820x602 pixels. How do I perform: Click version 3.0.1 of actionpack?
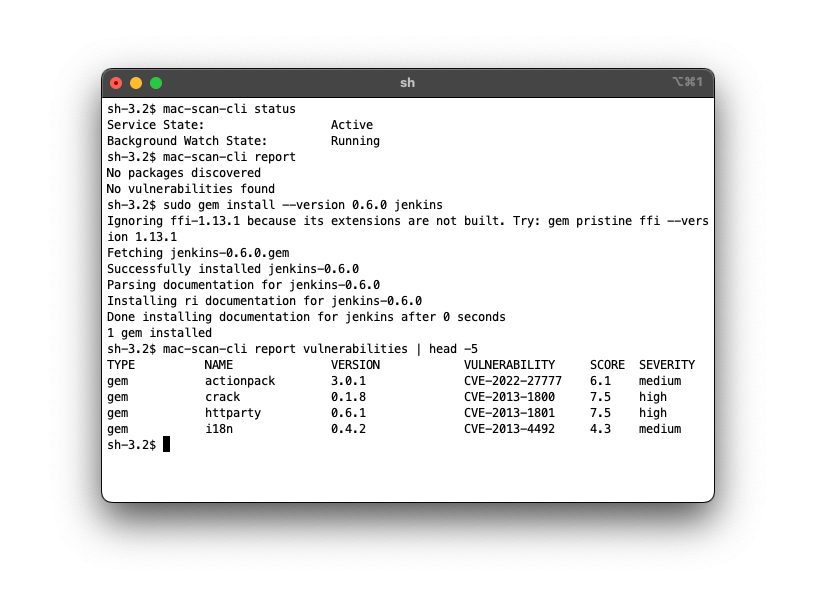click(348, 381)
